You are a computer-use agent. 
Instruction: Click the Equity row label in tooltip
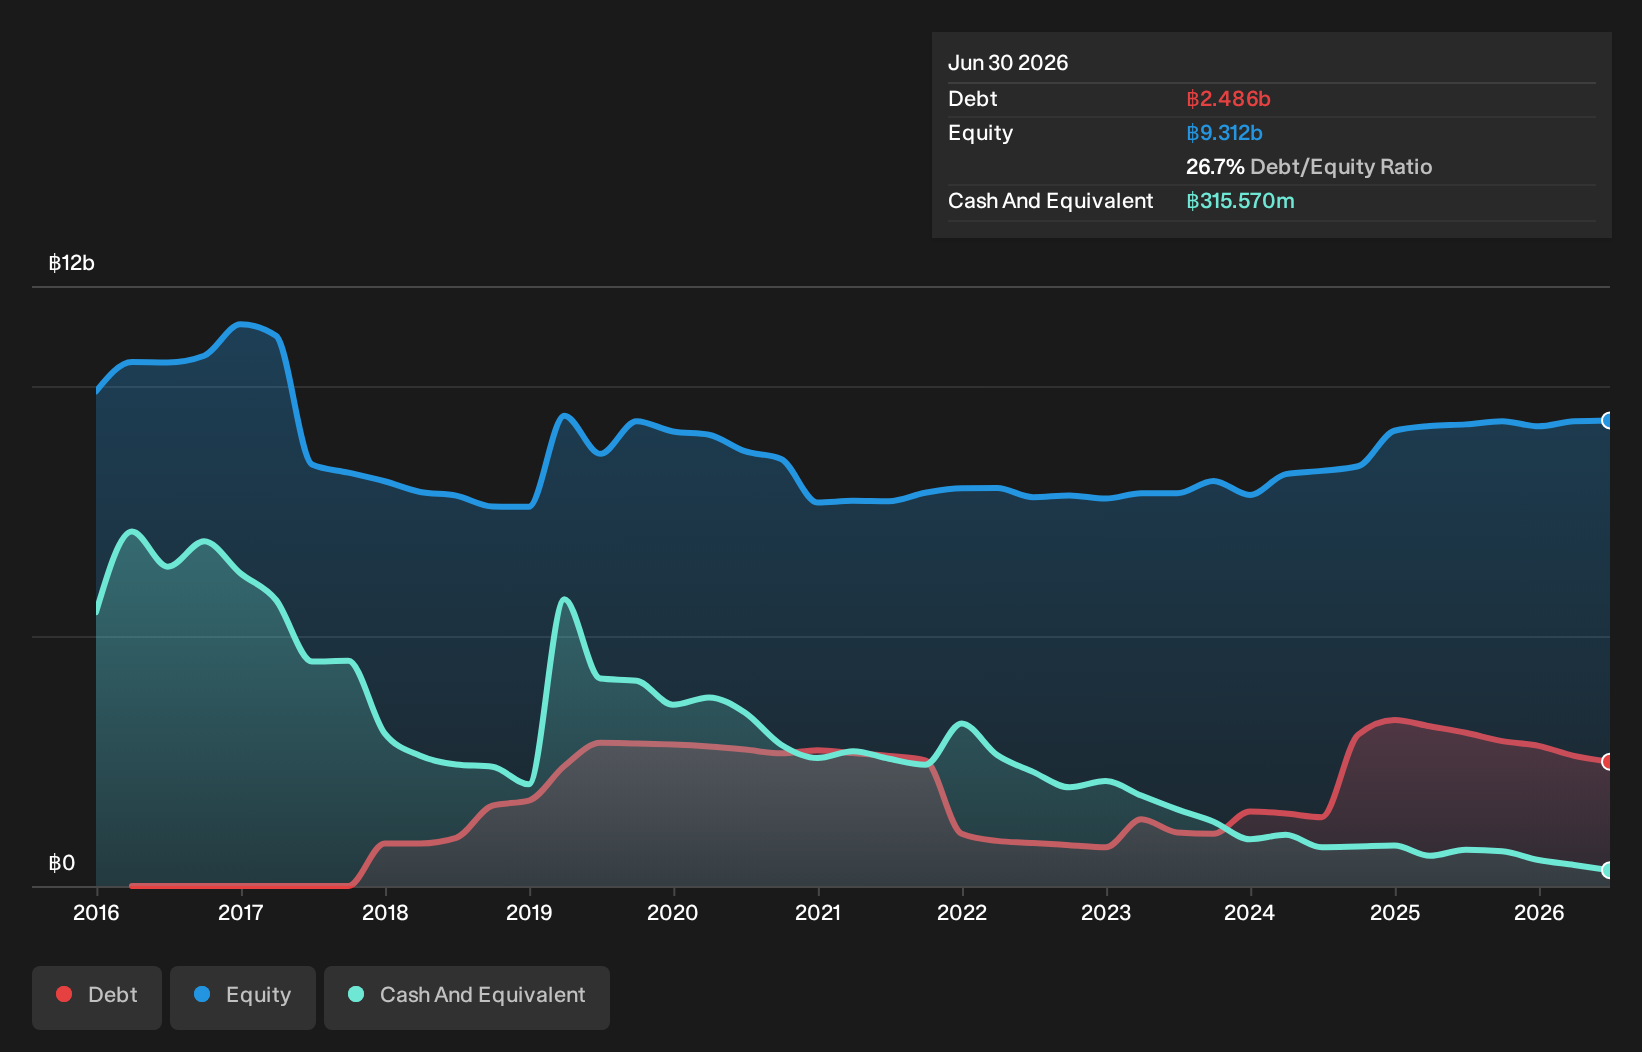(981, 133)
